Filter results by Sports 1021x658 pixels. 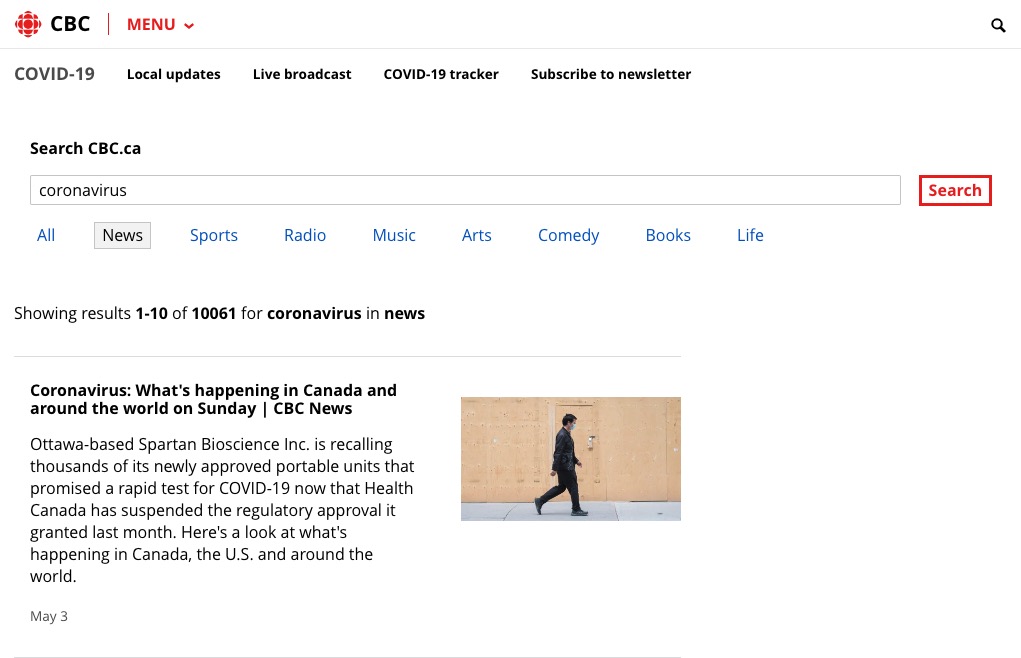click(214, 235)
